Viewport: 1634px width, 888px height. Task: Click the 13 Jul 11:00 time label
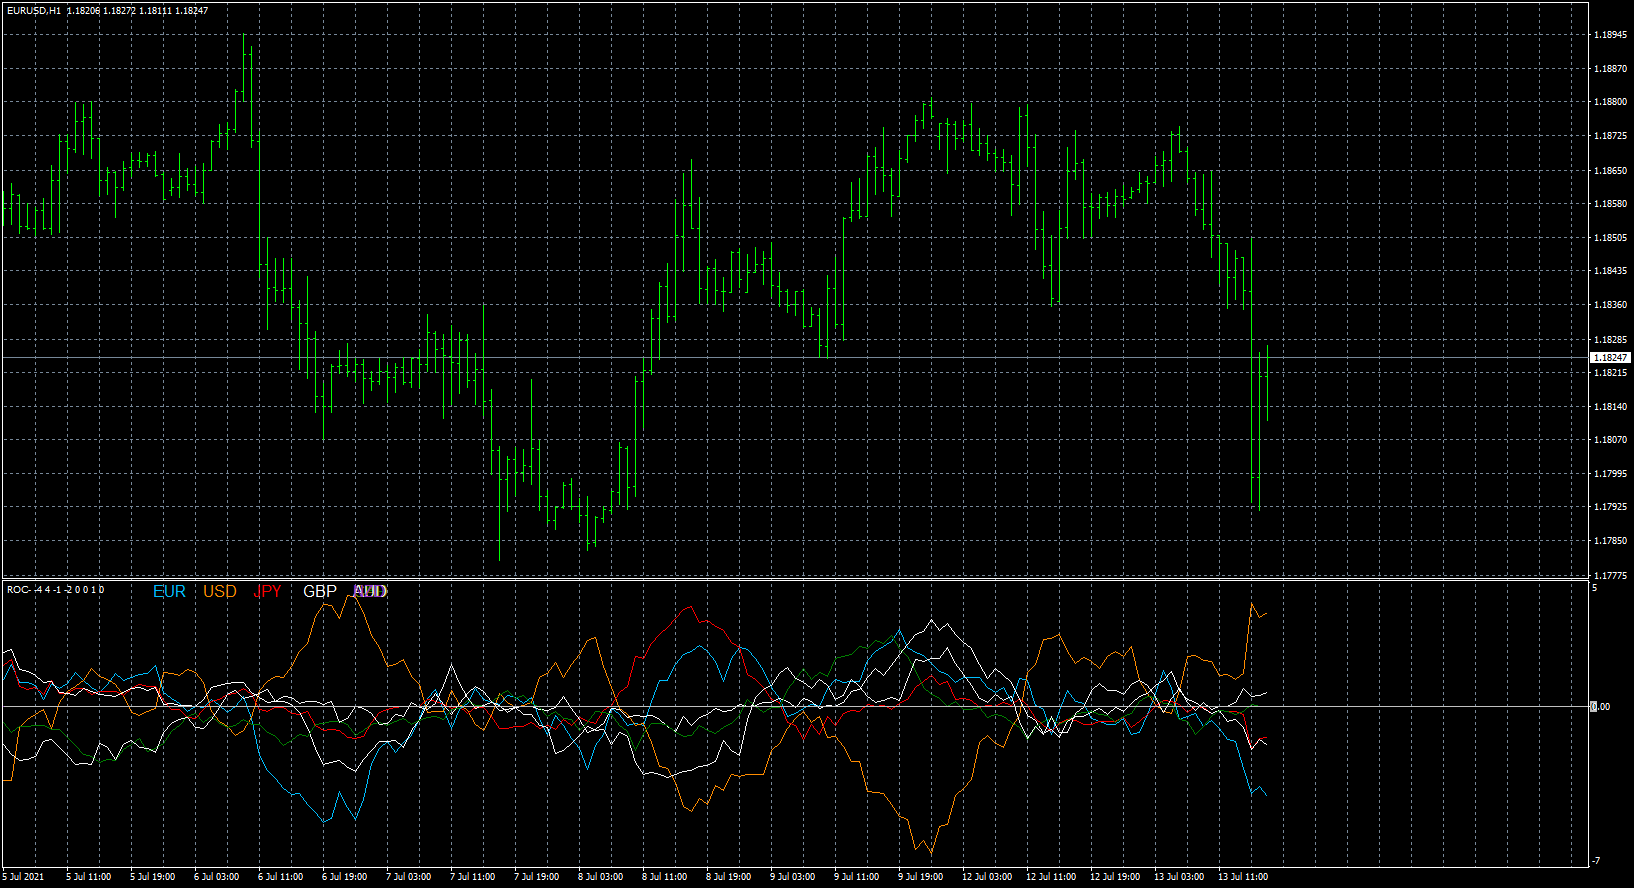click(x=1243, y=877)
